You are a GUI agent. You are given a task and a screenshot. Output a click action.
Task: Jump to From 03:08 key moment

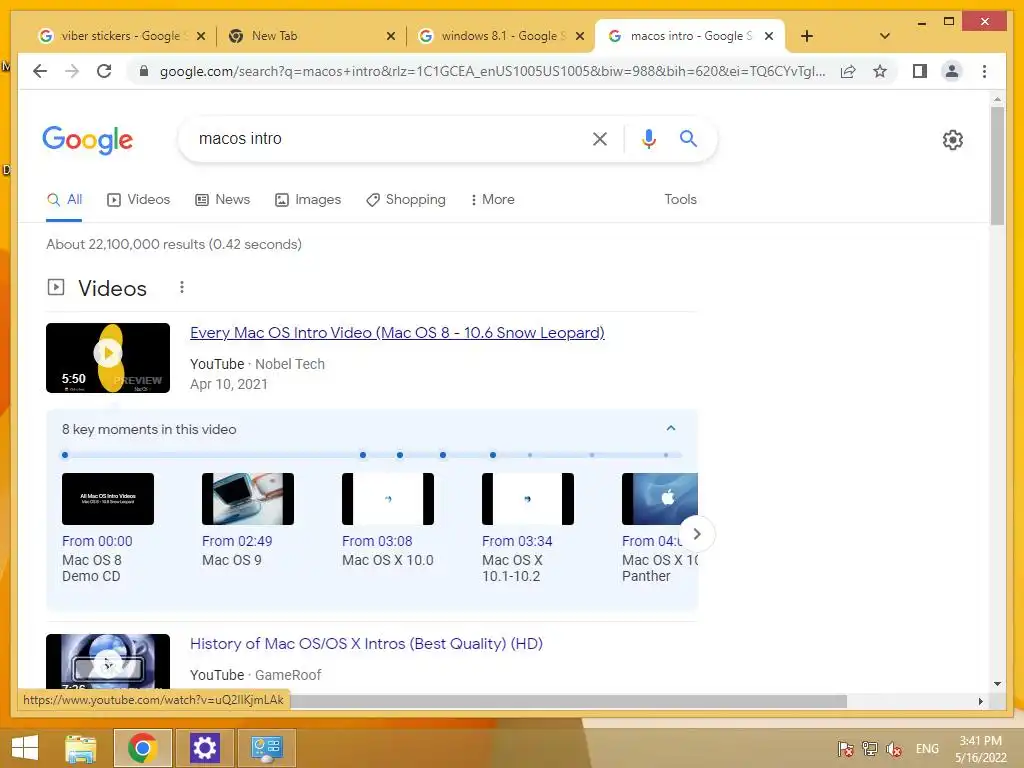tap(377, 541)
